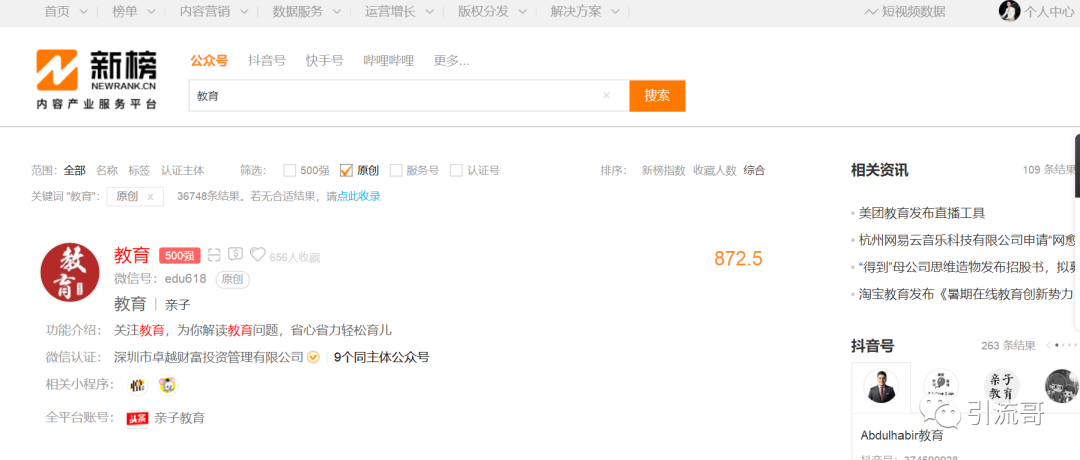Viewport: 1080px width, 460px height.
Task: Open news 淘宝教育发布《暑期在线教育创新势力
Action: pos(966,294)
